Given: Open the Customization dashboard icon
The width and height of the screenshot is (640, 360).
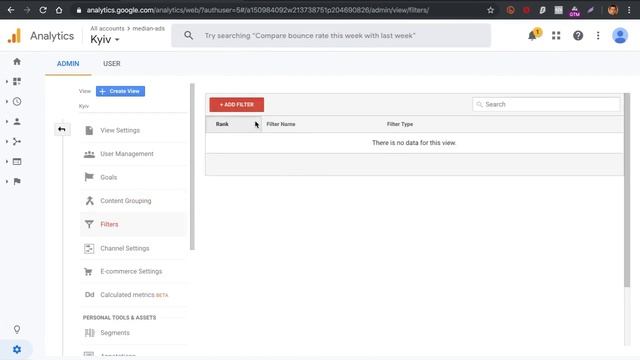Looking at the screenshot, I should click(x=17, y=82).
